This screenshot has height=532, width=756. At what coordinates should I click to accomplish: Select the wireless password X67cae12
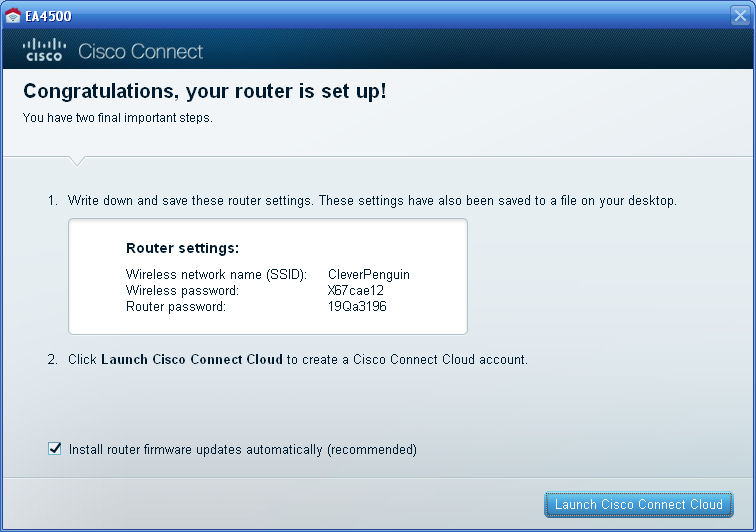355,290
